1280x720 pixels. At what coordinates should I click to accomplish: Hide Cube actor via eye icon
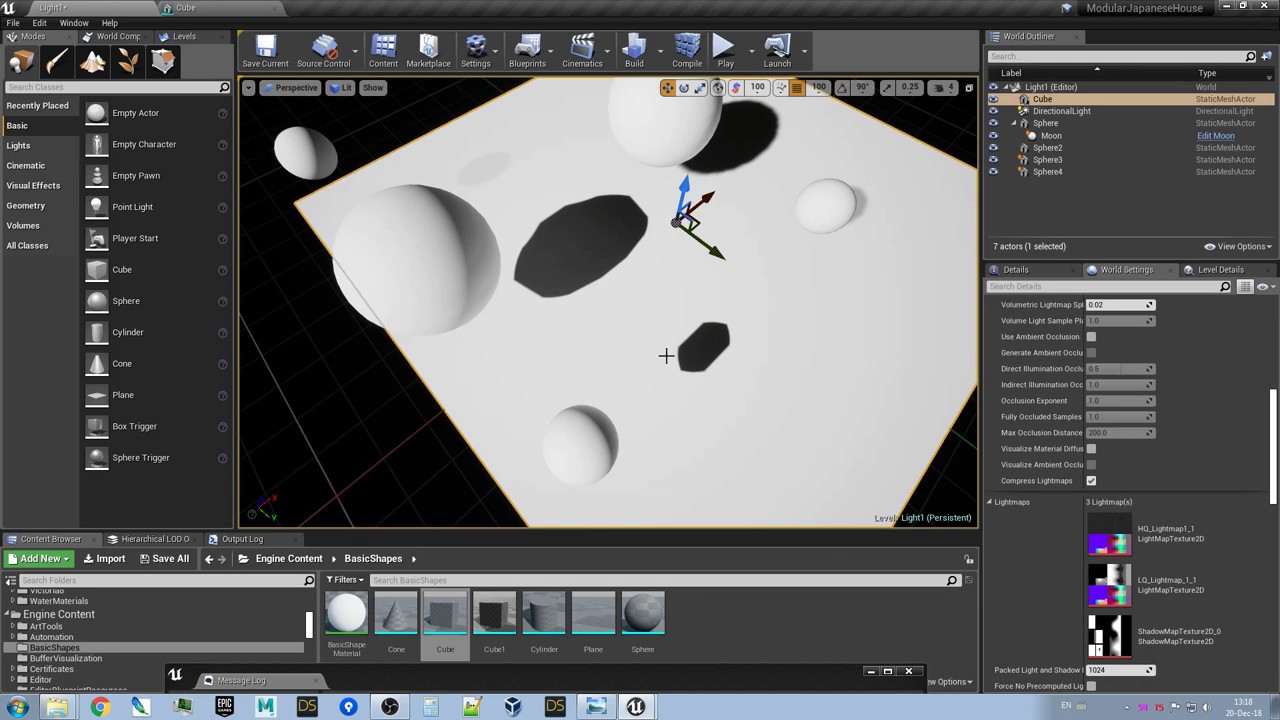[993, 100]
